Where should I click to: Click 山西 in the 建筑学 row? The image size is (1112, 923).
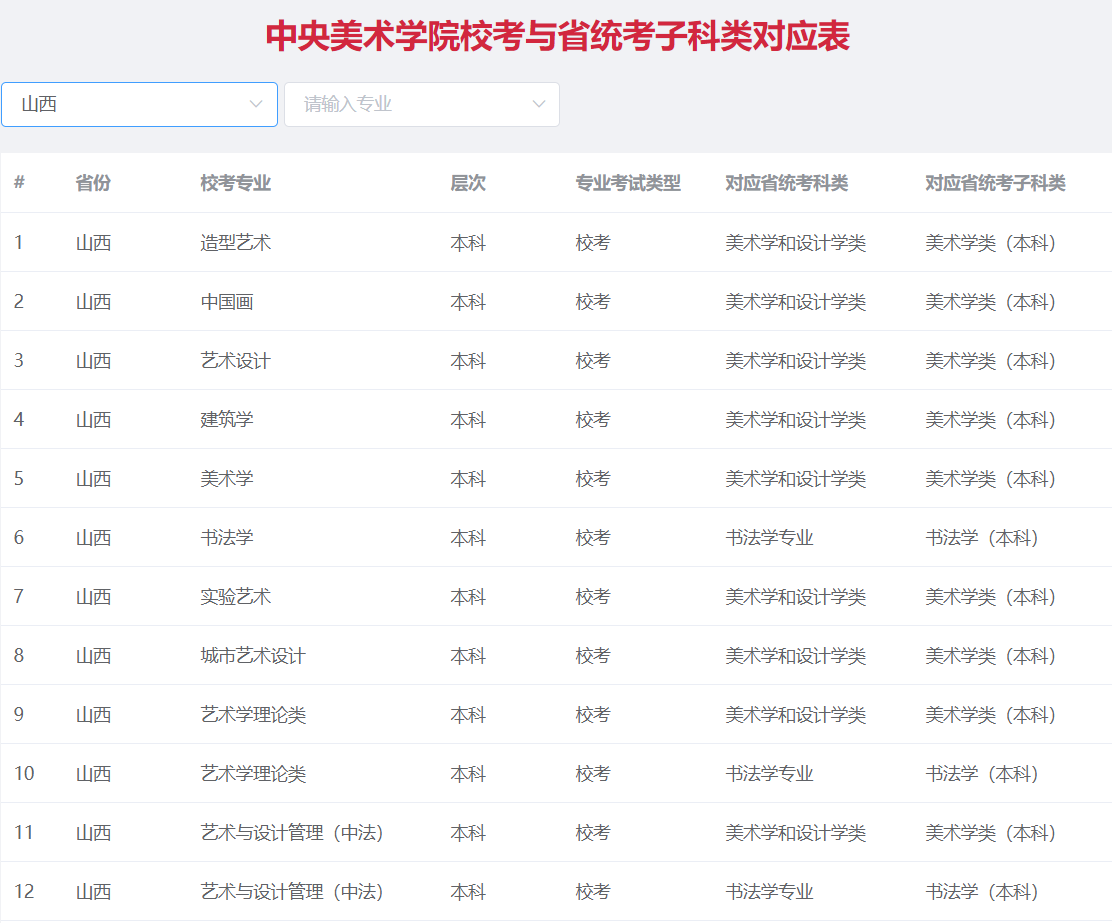coord(94,419)
